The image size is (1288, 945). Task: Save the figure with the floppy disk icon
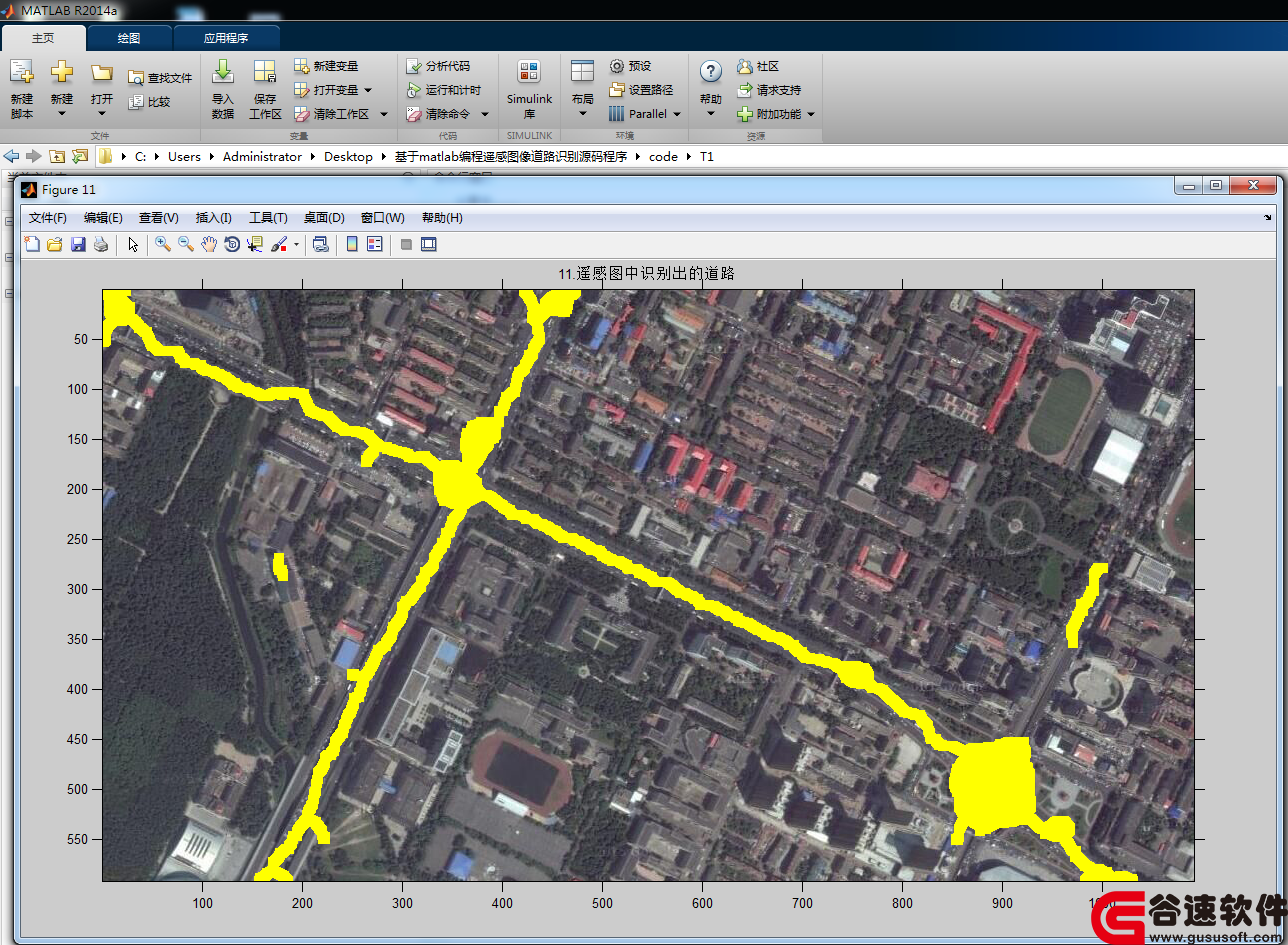pos(78,244)
